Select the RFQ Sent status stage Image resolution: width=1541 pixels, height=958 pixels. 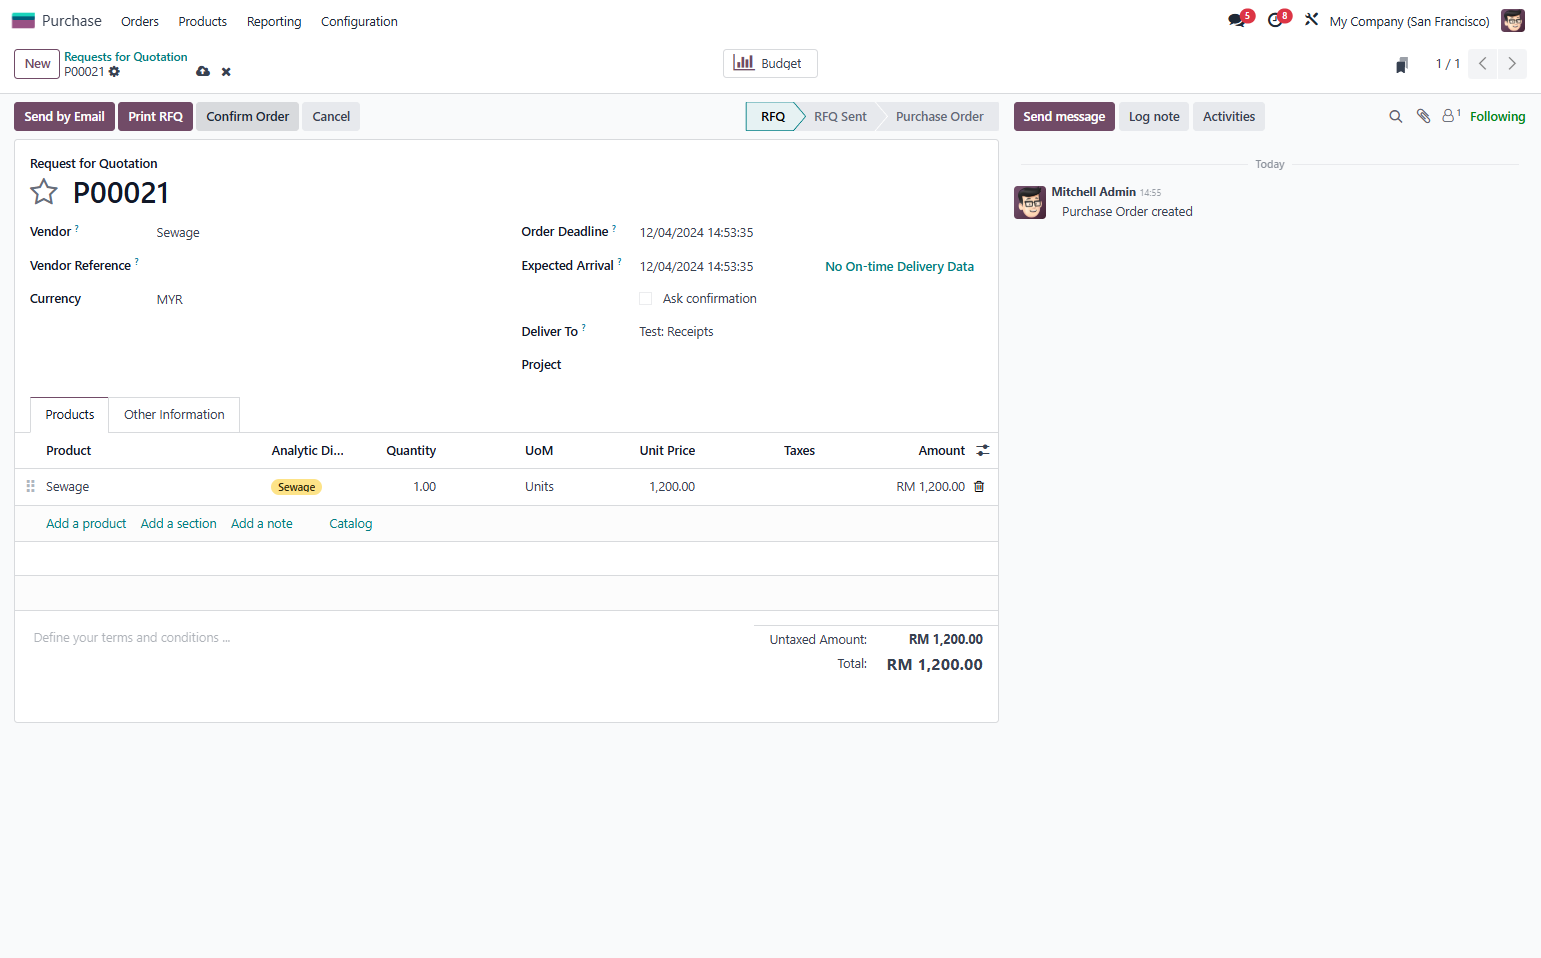pos(840,117)
